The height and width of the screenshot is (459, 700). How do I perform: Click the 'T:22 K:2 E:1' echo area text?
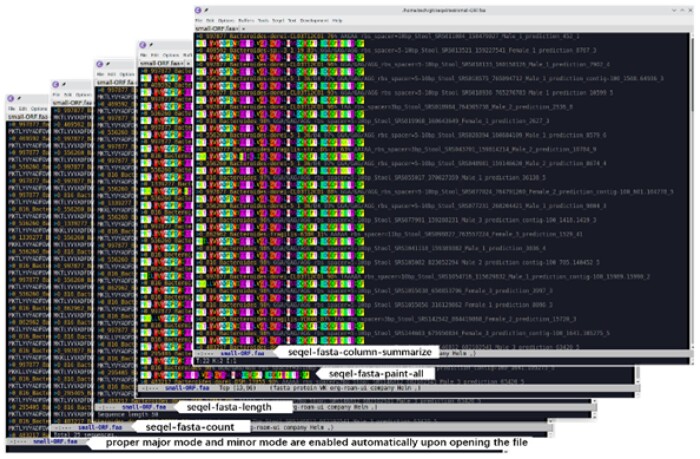(217, 361)
